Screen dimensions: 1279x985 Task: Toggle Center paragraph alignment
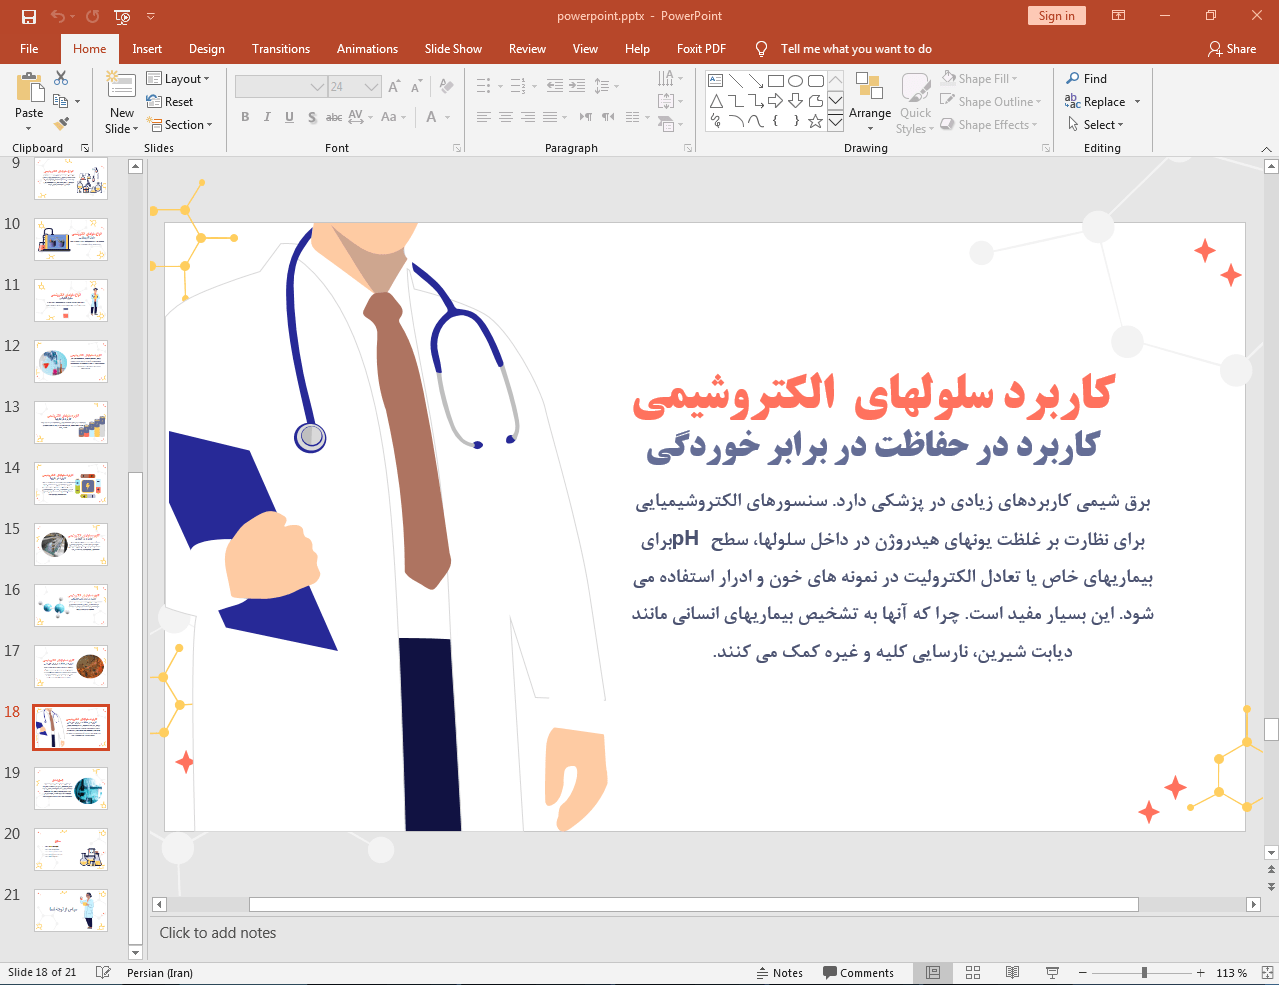tap(506, 117)
